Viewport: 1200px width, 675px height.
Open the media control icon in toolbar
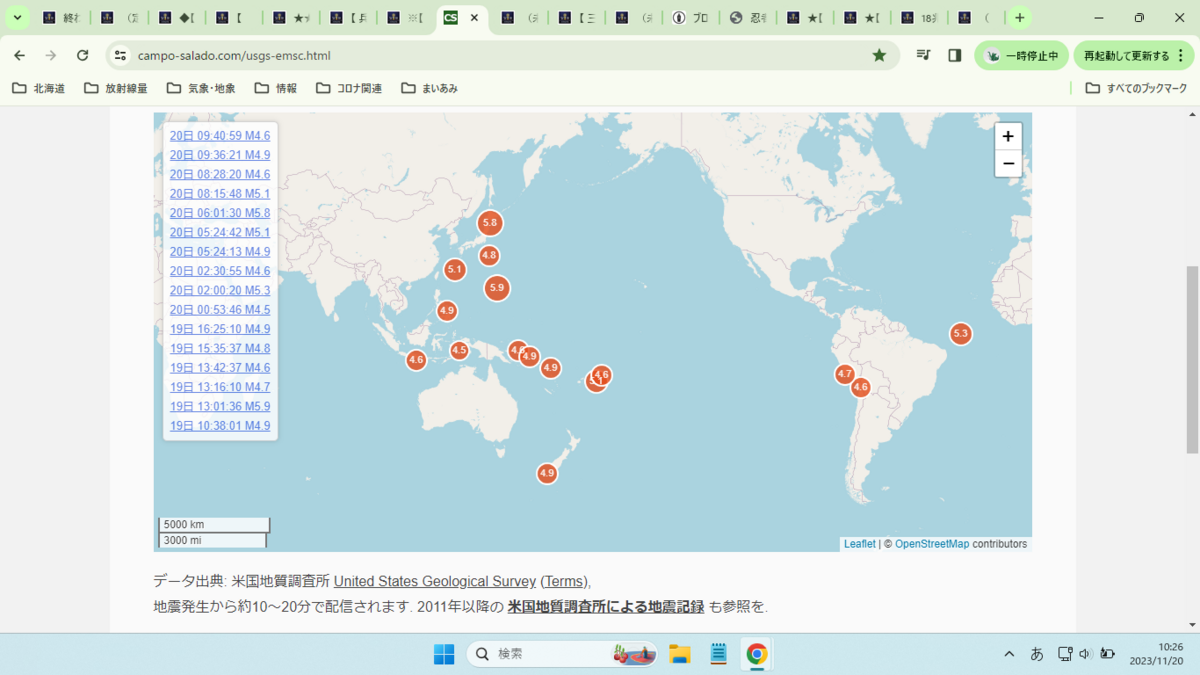tap(923, 55)
